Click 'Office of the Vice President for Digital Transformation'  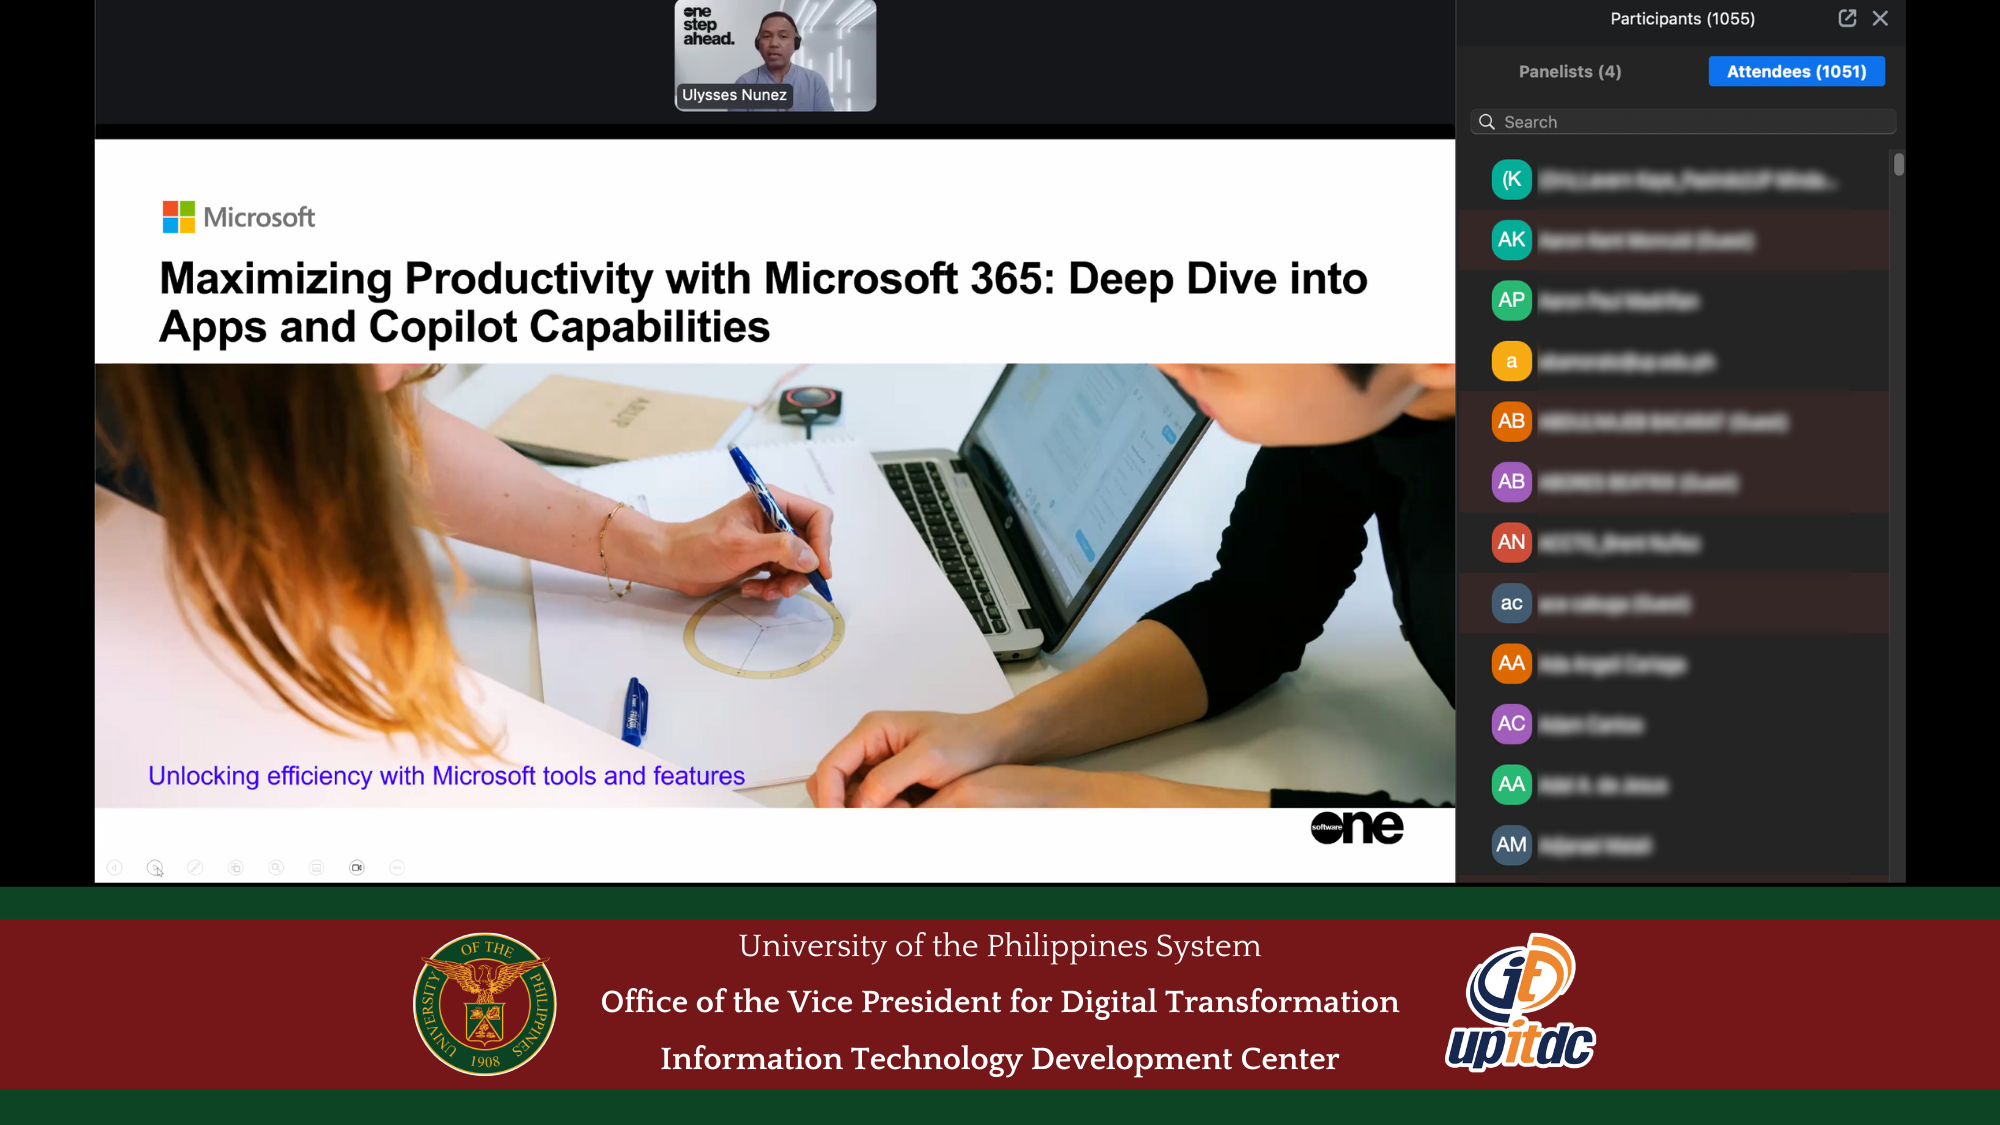click(1000, 1002)
